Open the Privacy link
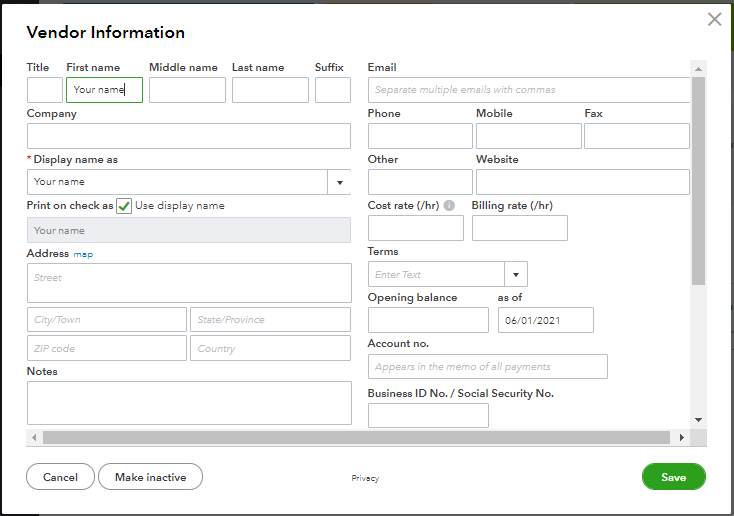734x516 pixels. (x=365, y=478)
